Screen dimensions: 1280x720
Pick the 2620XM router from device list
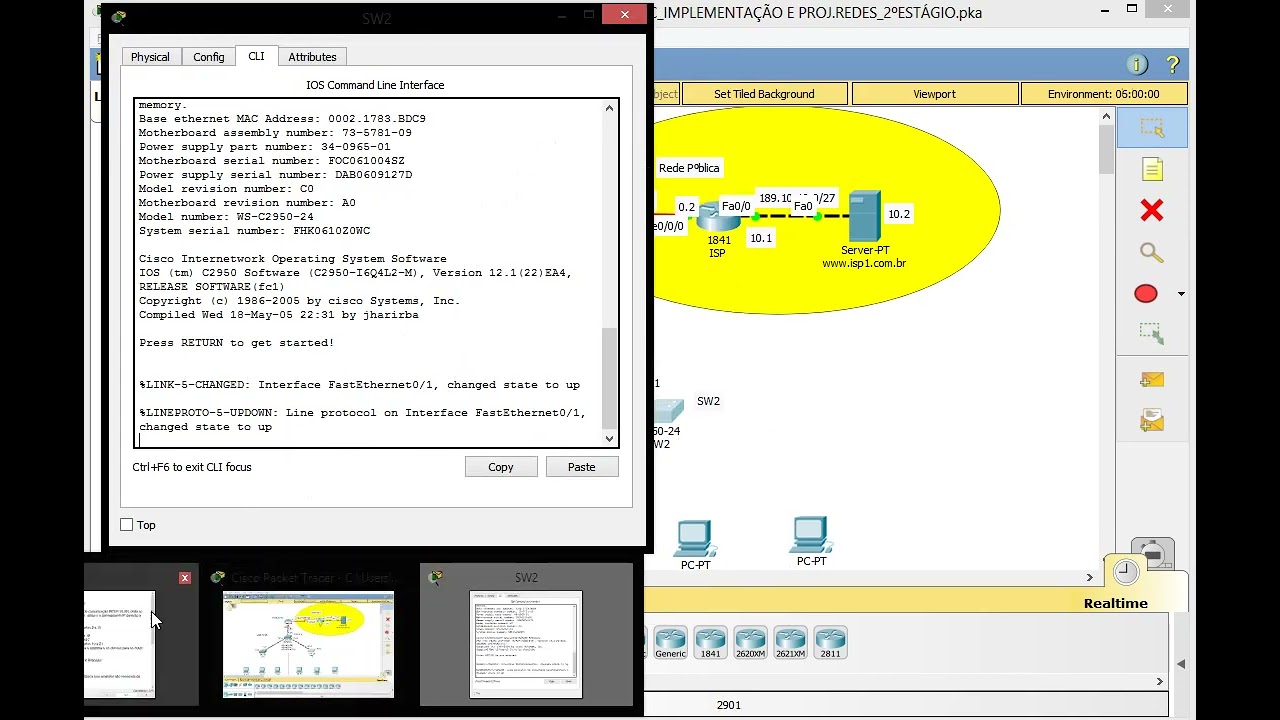750,642
